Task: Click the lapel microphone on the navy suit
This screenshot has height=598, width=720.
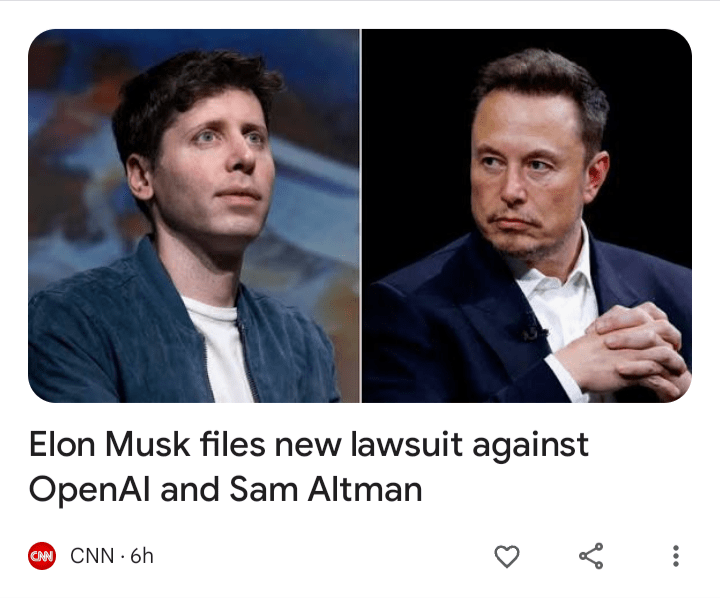Action: click(x=535, y=332)
